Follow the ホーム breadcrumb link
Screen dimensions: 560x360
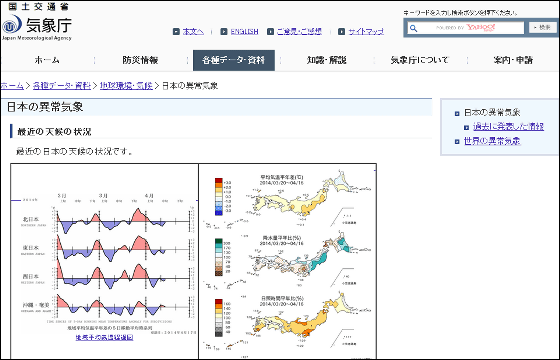(x=12, y=86)
